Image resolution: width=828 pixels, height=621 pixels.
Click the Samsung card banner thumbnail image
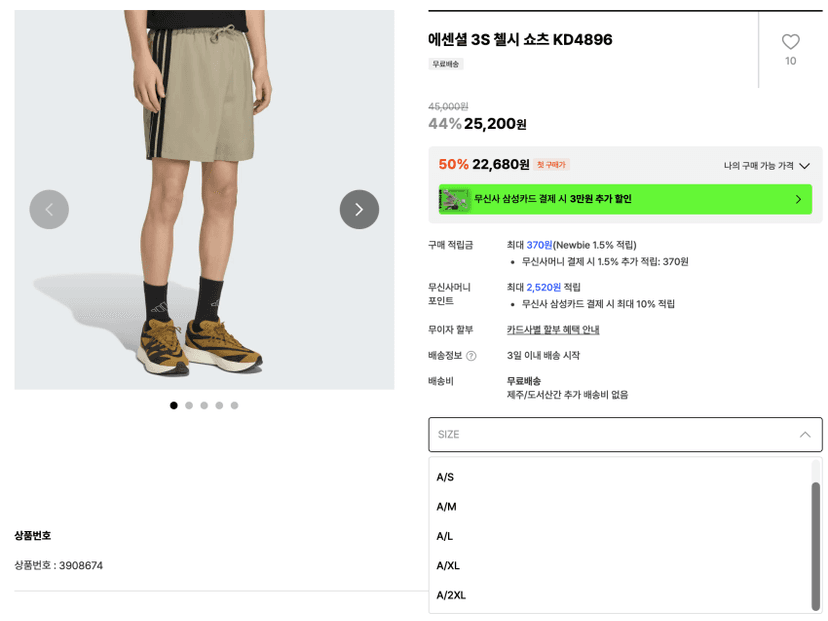click(454, 200)
